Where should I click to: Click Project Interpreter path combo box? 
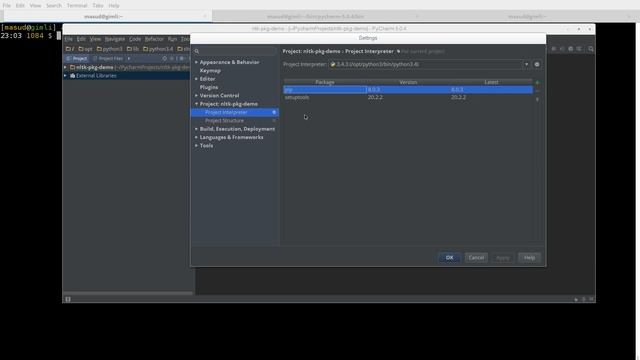coord(429,64)
